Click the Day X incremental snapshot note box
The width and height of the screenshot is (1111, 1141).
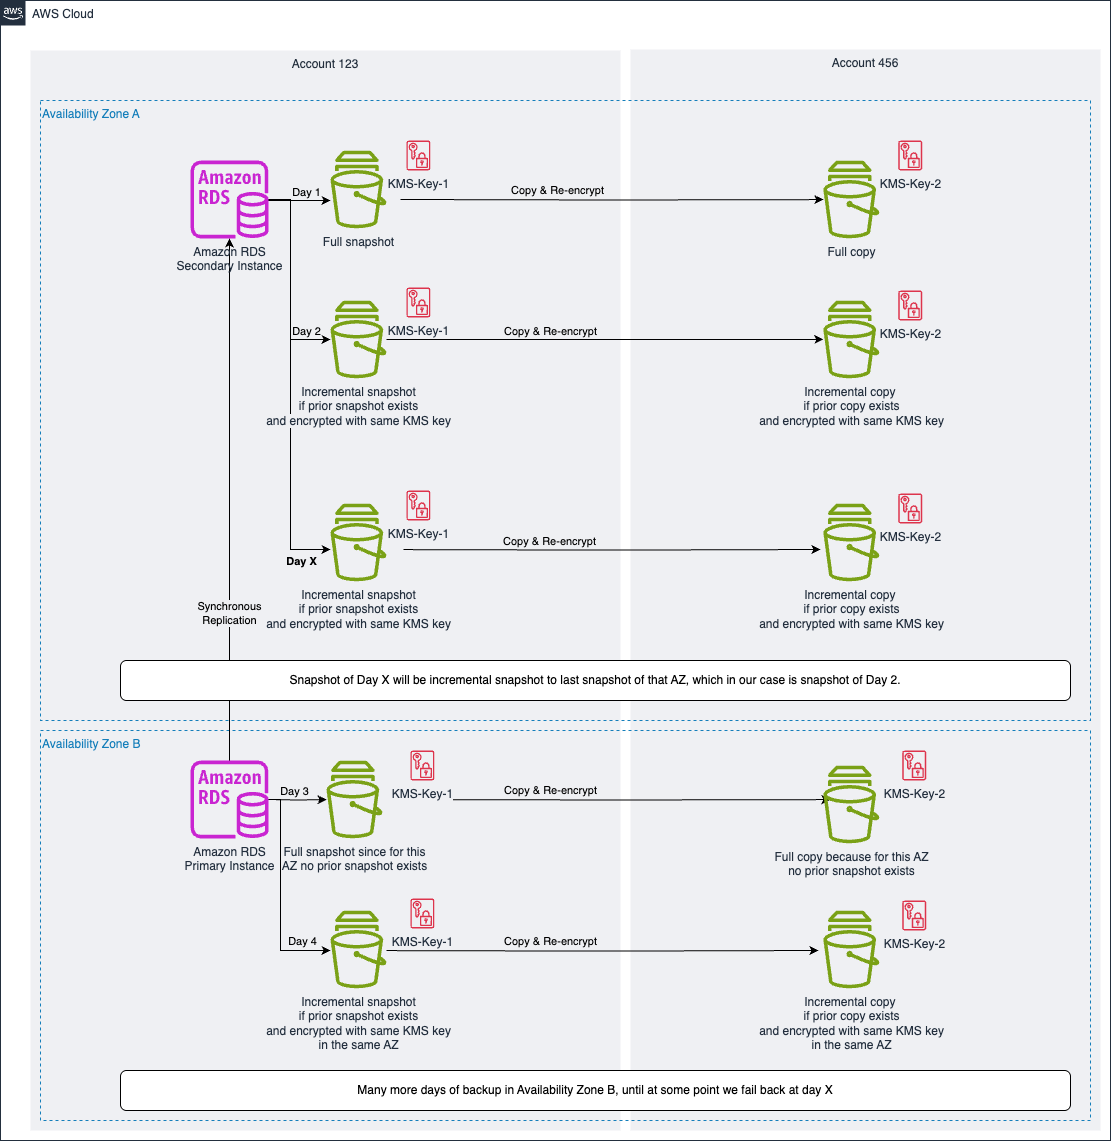pyautogui.click(x=595, y=680)
